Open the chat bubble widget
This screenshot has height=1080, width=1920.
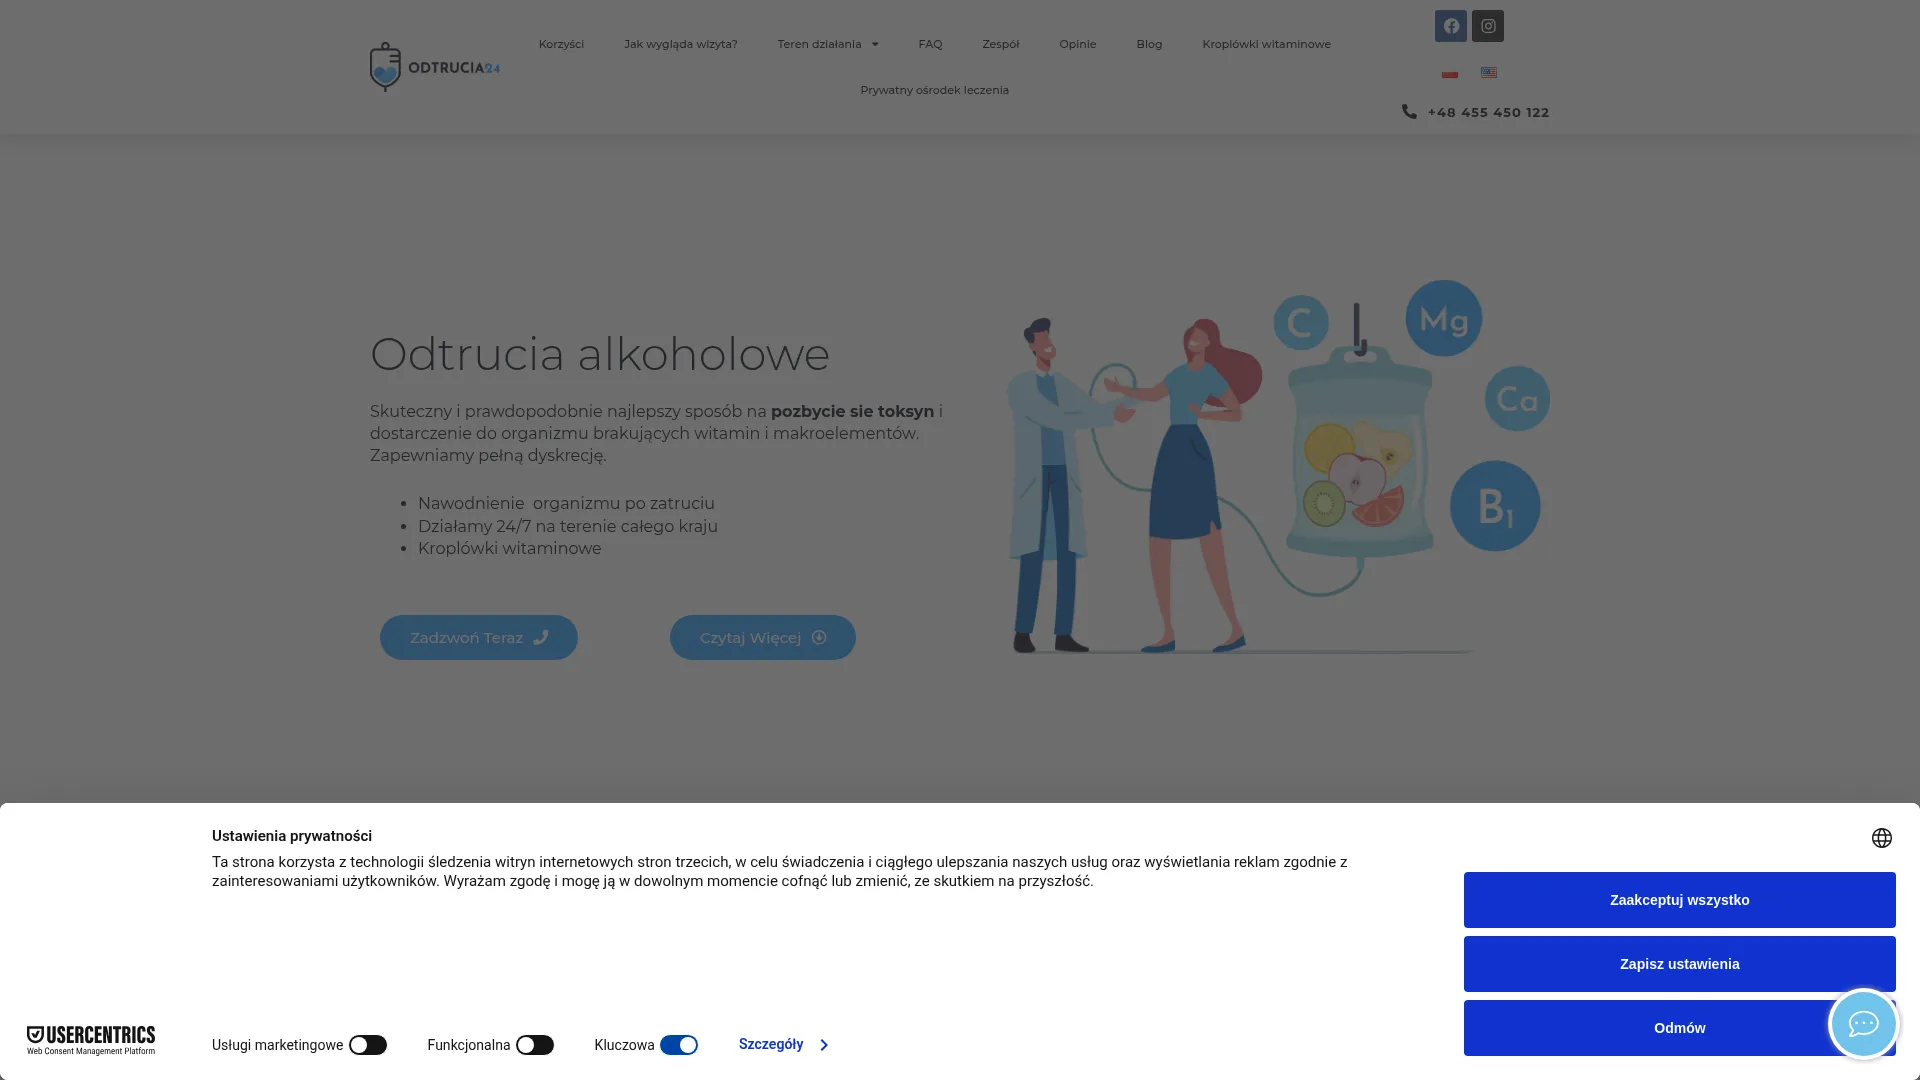tap(1862, 1023)
